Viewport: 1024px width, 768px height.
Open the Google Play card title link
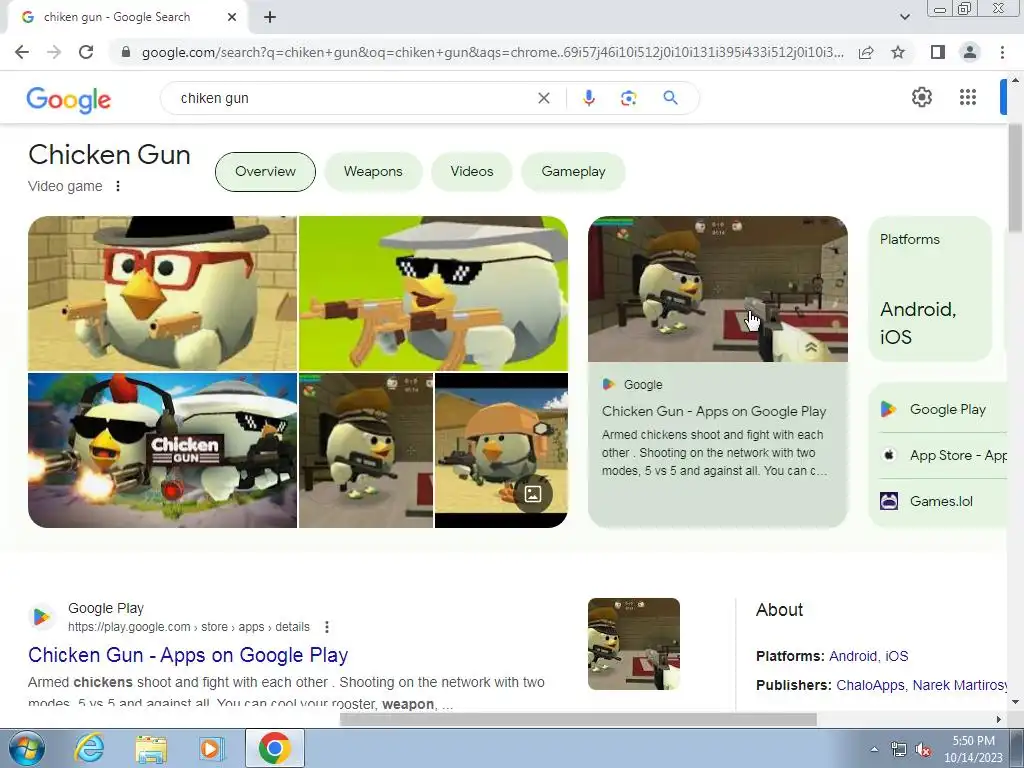714,411
